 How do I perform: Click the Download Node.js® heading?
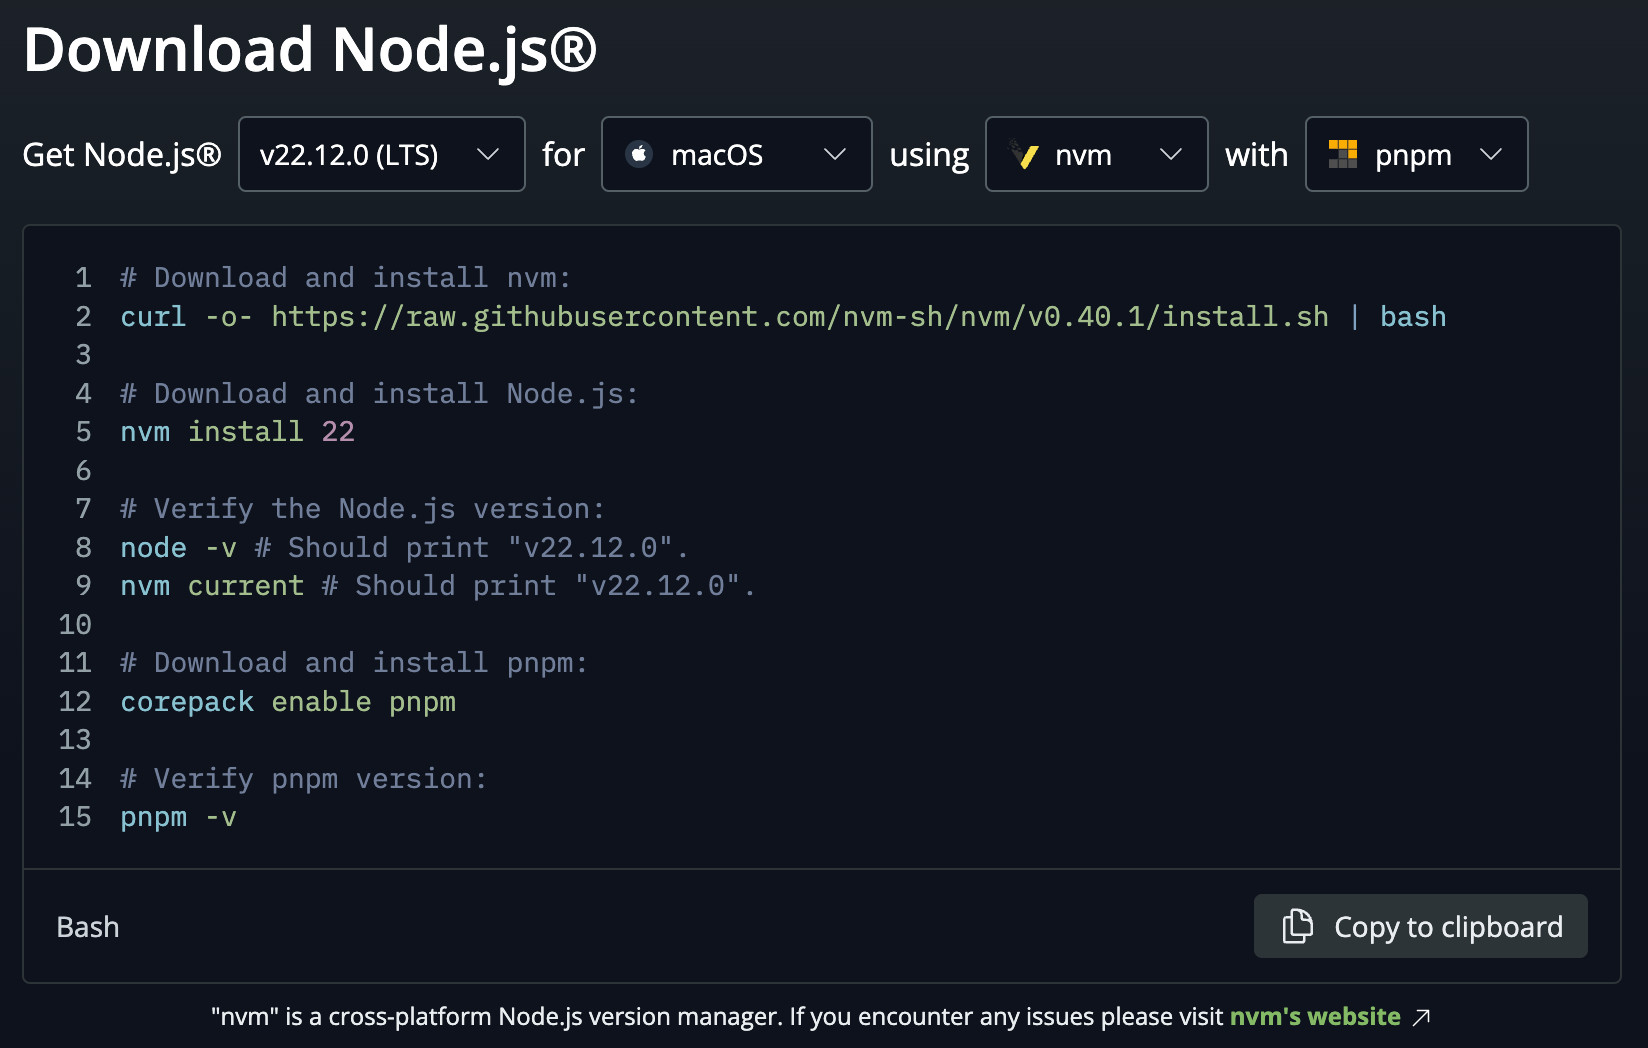coord(310,50)
